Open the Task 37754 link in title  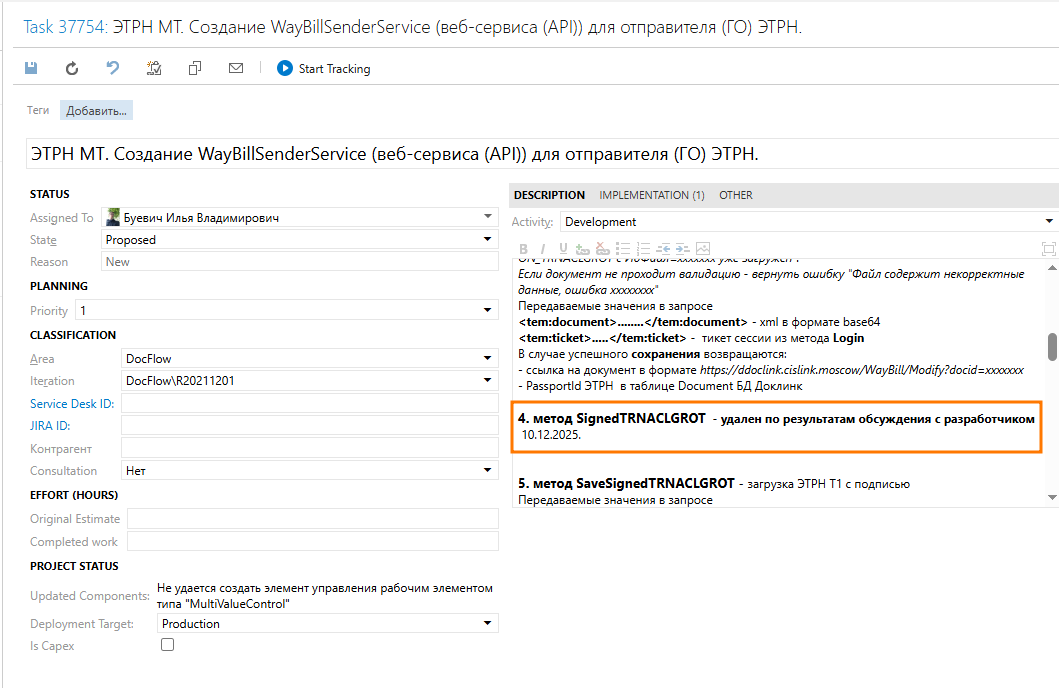(x=65, y=27)
